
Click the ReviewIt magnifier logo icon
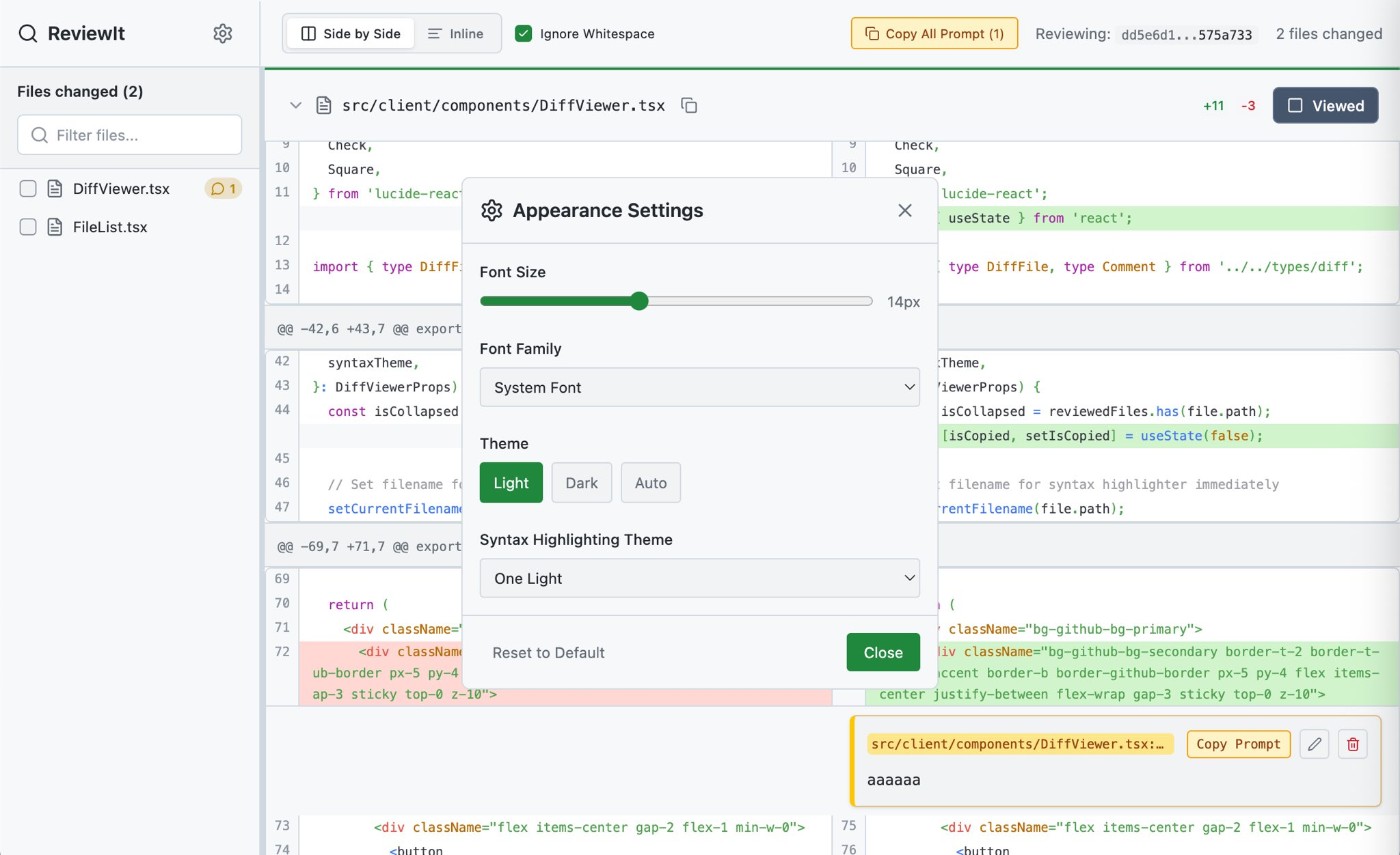(x=28, y=34)
